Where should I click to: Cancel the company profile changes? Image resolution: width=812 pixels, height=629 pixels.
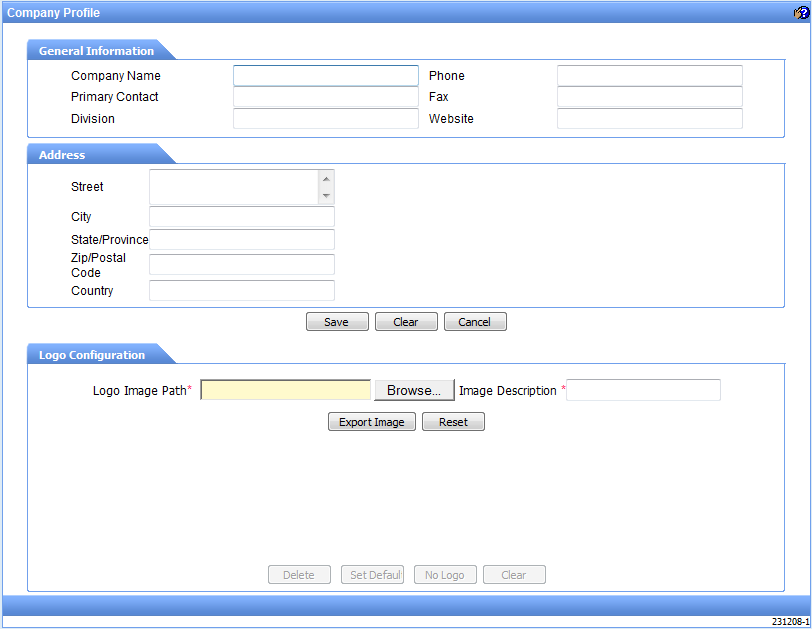(x=474, y=321)
